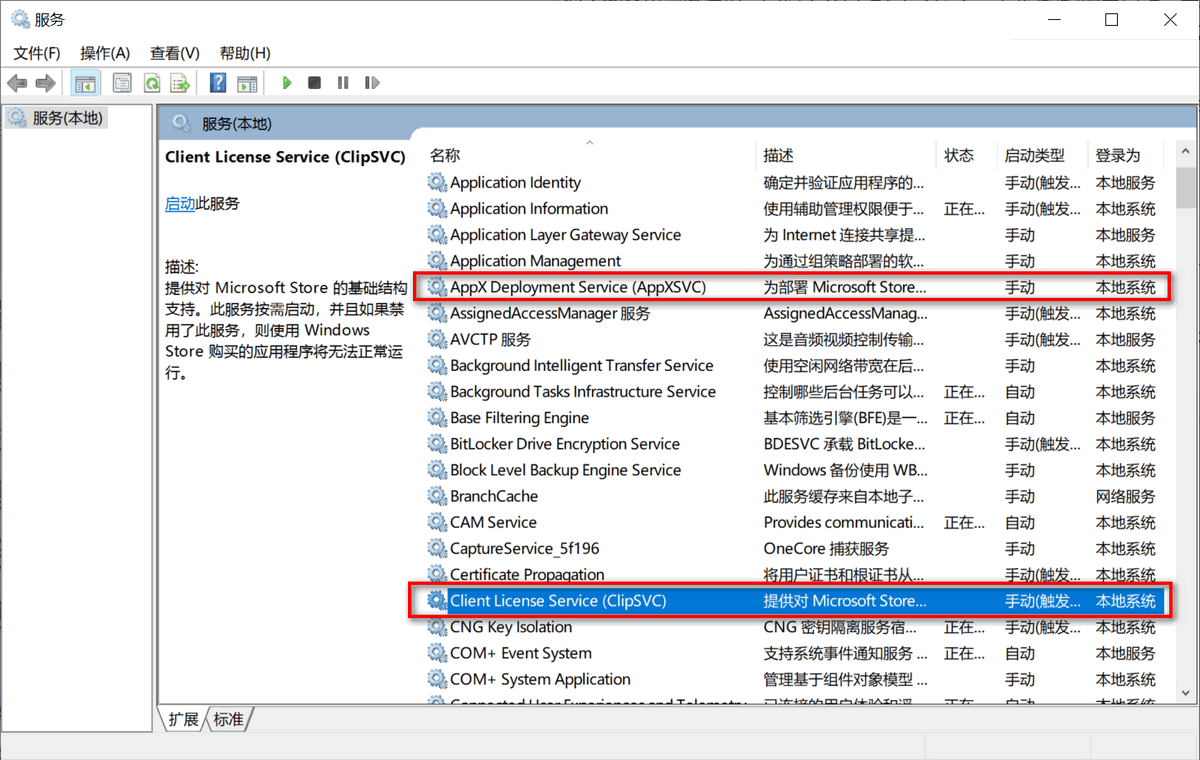The height and width of the screenshot is (760, 1200).
Task: Click the green Start Service icon
Action: coord(287,83)
